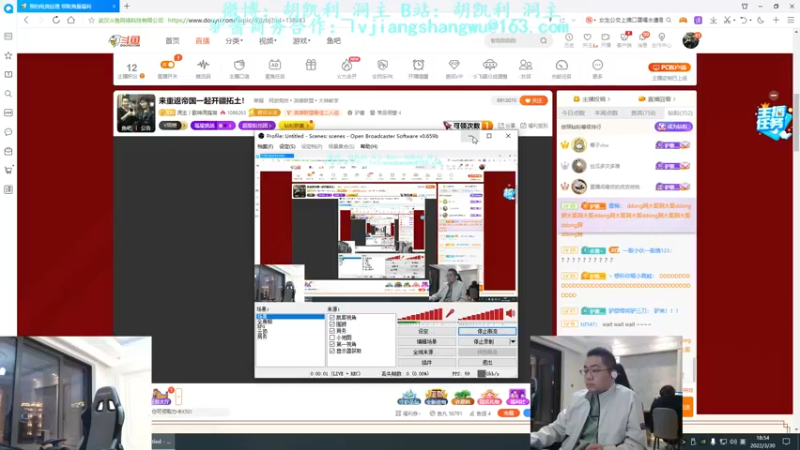Click the OBS 全域来源 button

tap(427, 352)
